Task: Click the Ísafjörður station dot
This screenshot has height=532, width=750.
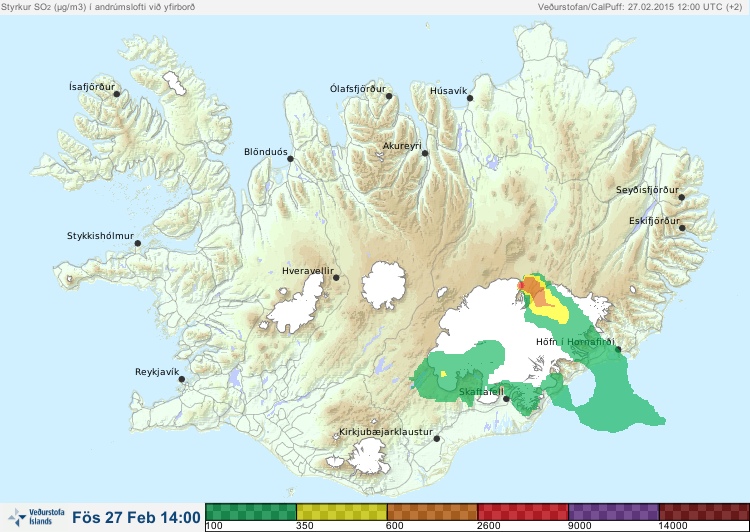Action: coord(117,94)
